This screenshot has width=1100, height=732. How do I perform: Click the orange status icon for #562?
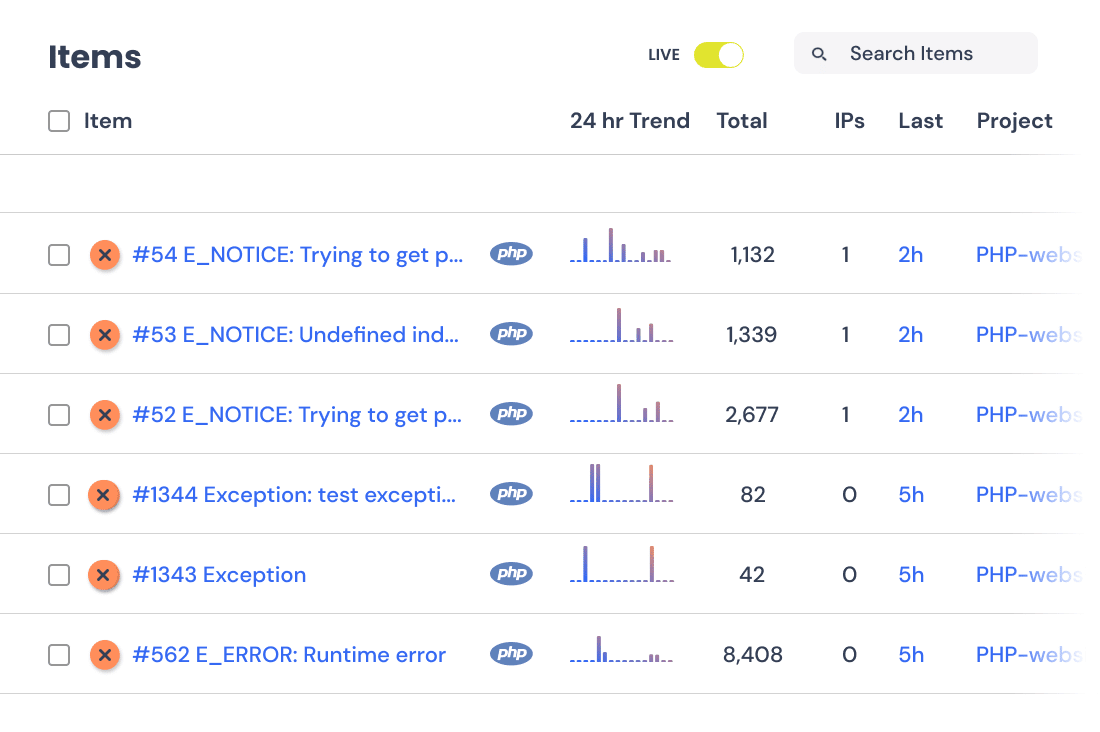[105, 654]
